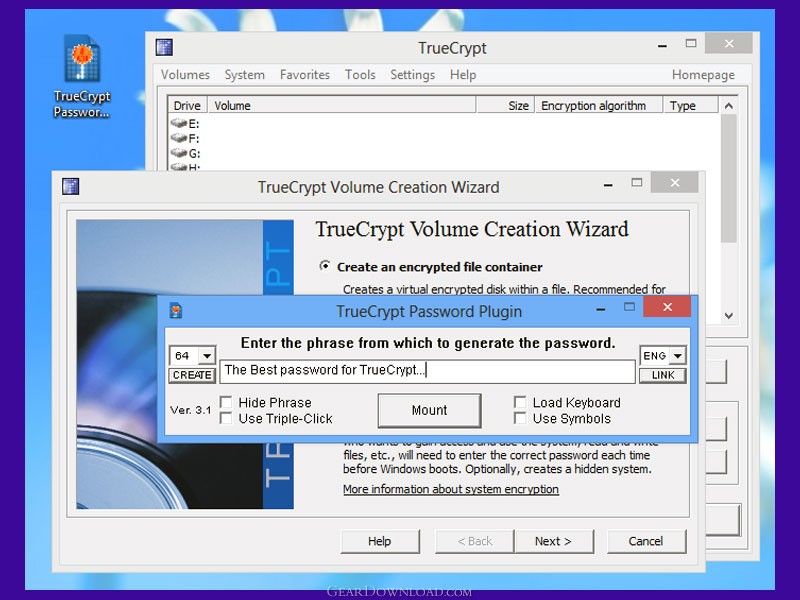Click Next > in the Volume Creation Wizard
The width and height of the screenshot is (800, 600).
pos(554,541)
